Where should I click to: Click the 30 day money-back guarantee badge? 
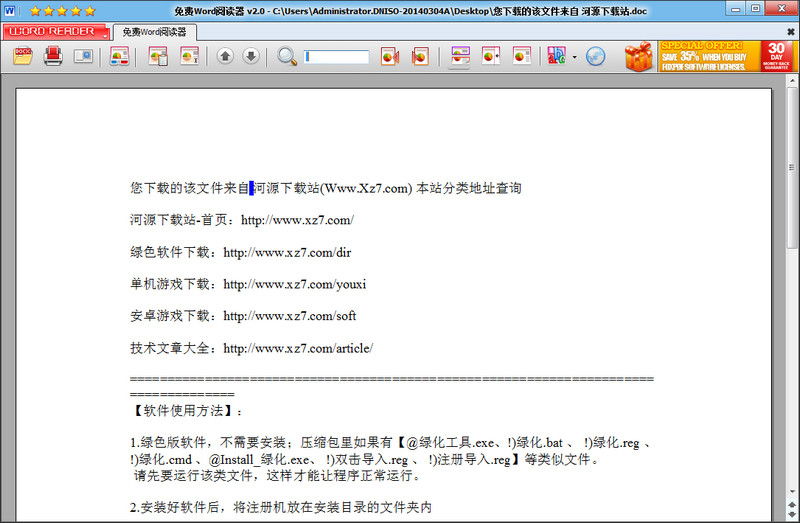tap(777, 56)
